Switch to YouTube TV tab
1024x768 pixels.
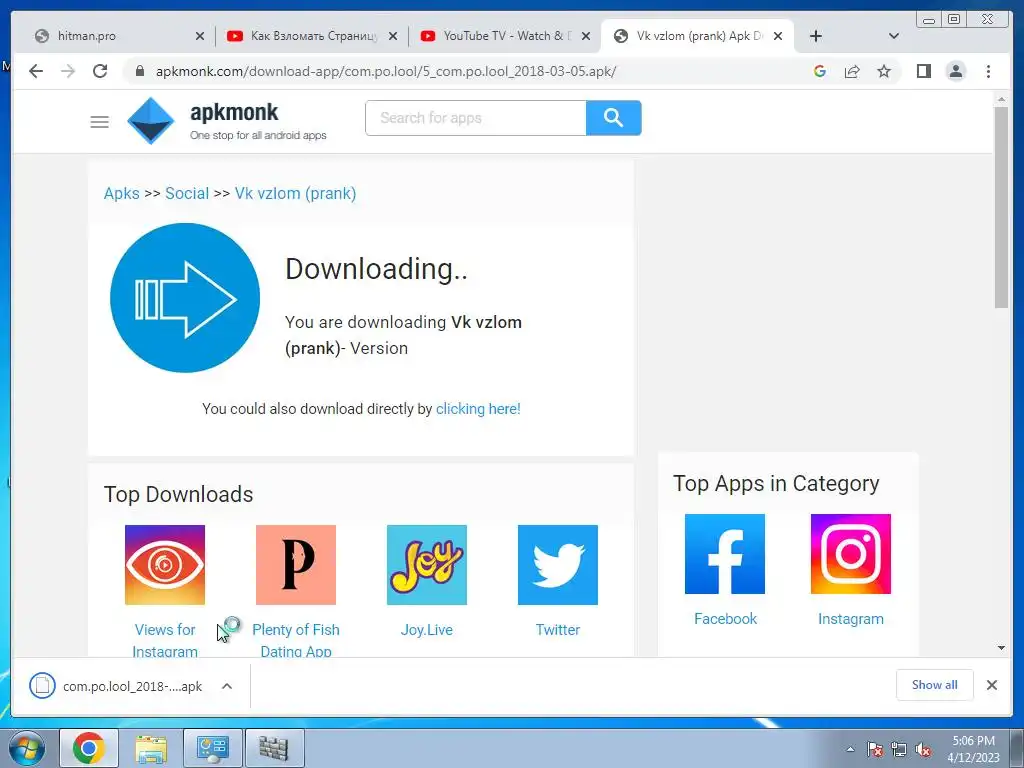pyautogui.click(x=507, y=36)
